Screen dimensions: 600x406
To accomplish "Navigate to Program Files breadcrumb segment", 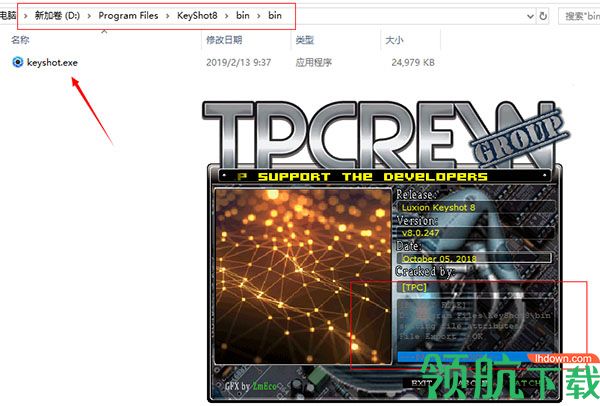I will pyautogui.click(x=128, y=16).
